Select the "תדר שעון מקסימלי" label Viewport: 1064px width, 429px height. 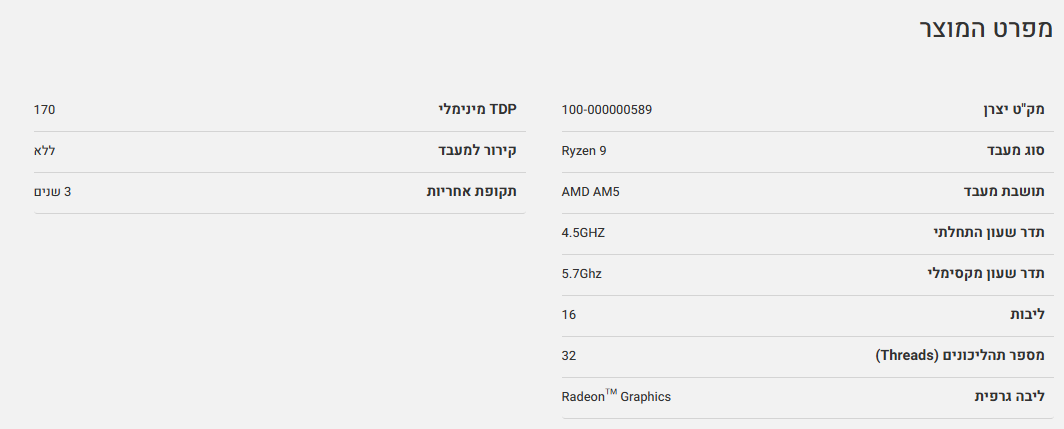pos(985,273)
